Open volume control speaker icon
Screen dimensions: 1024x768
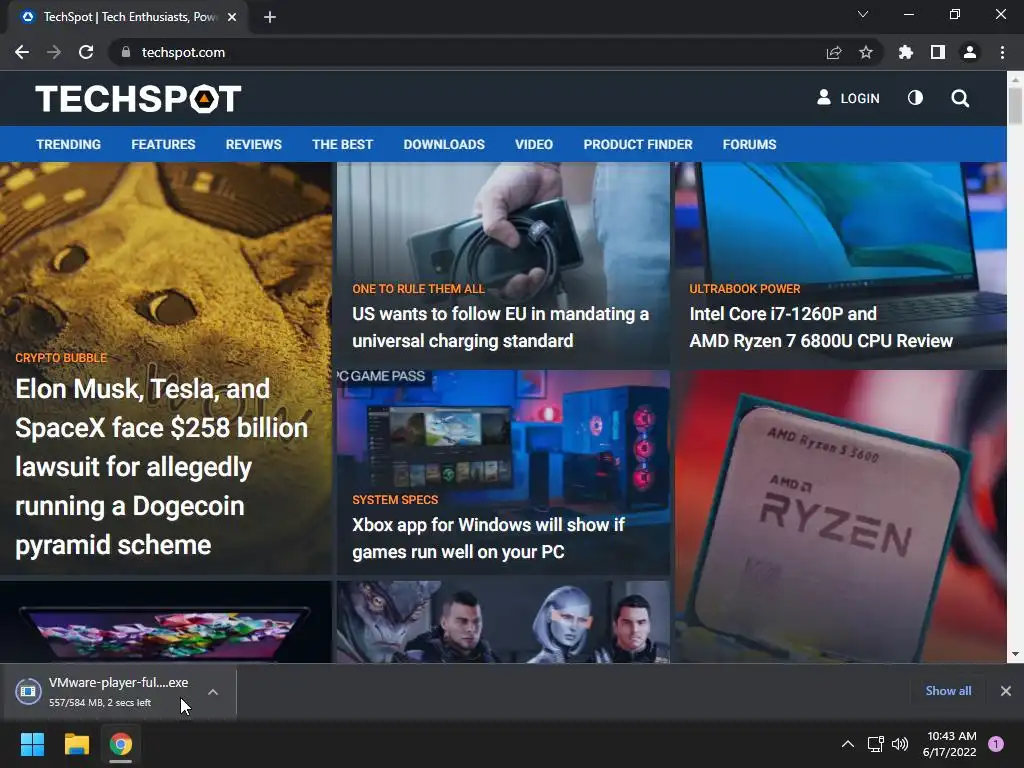pos(900,744)
